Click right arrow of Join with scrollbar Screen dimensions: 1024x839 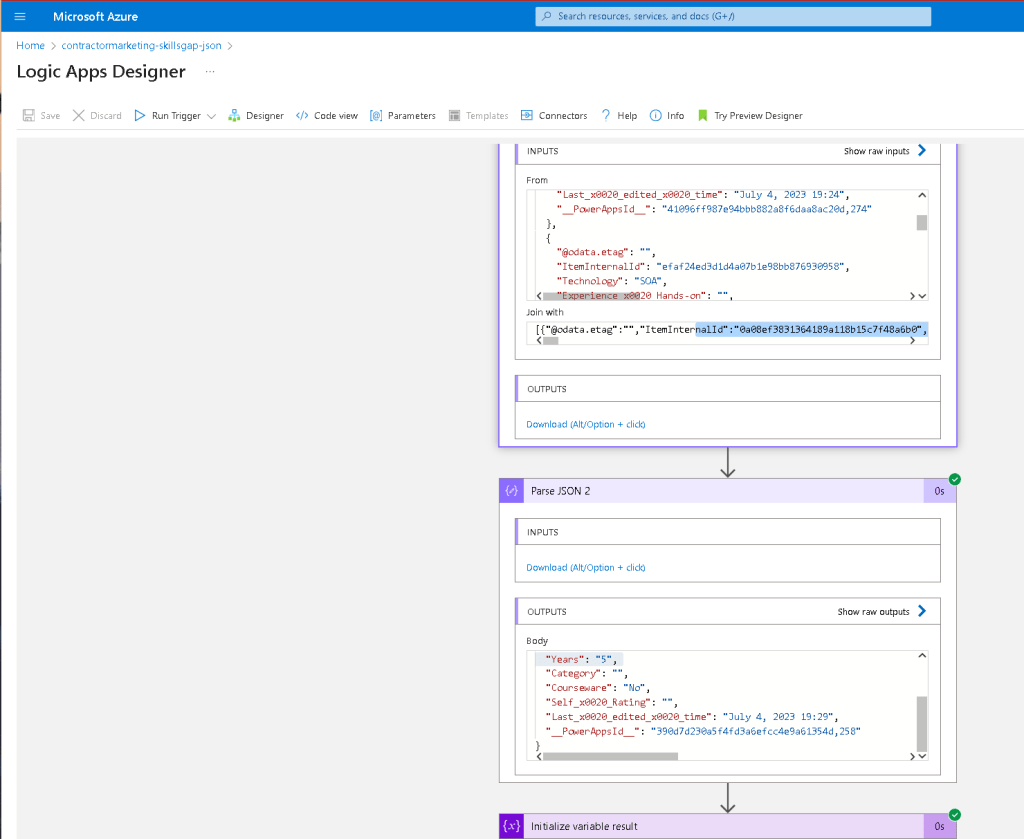point(912,341)
